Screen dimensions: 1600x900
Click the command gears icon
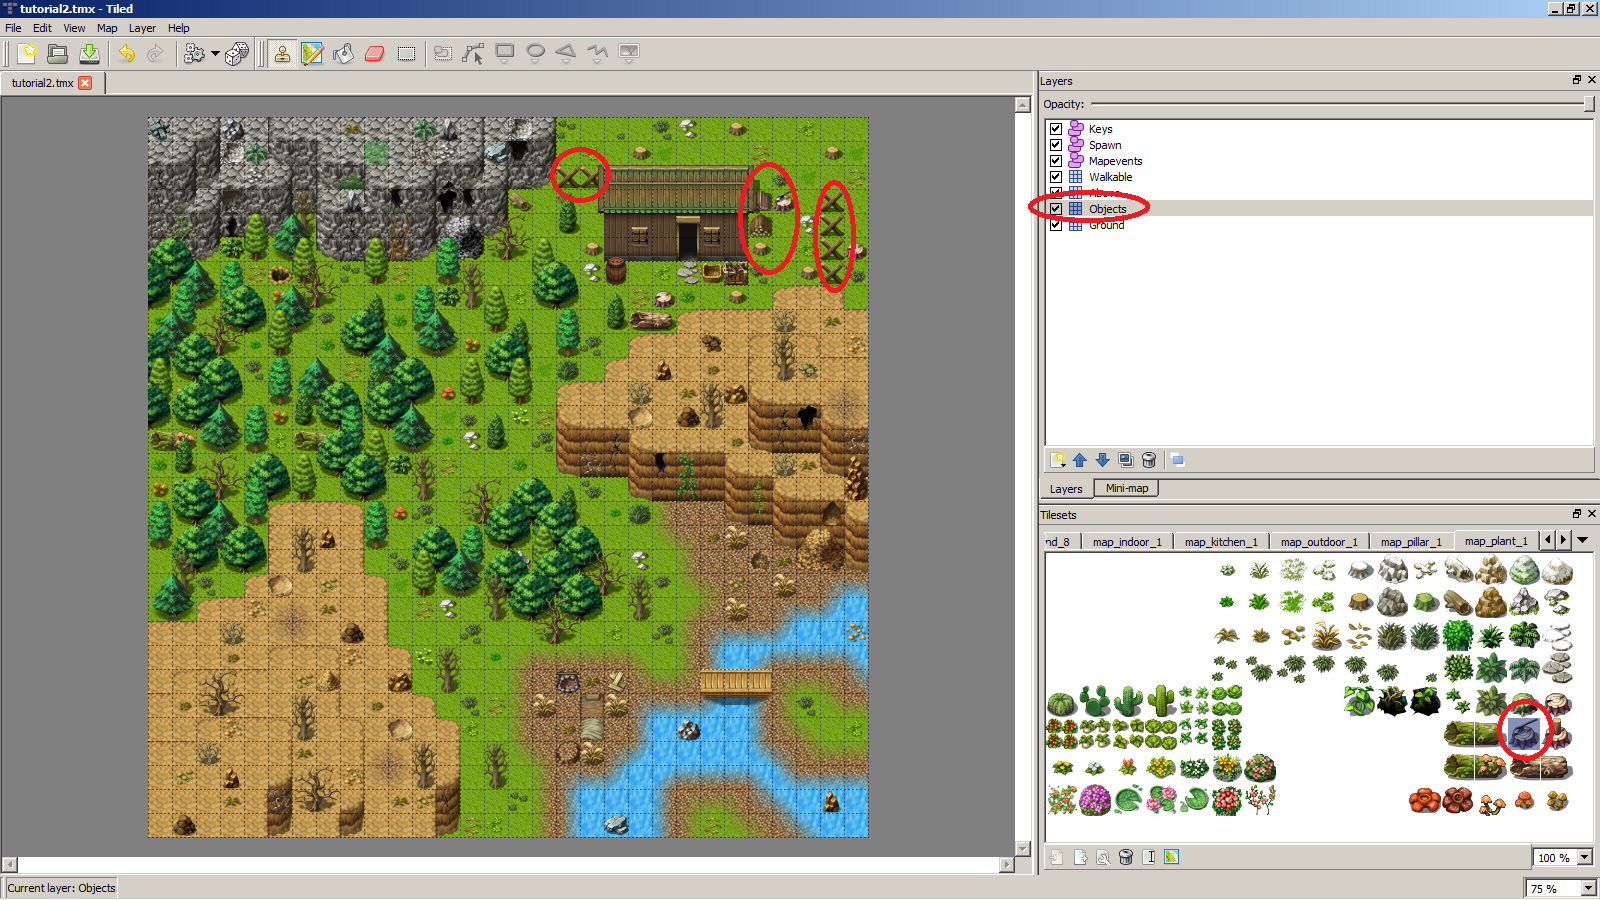[195, 54]
